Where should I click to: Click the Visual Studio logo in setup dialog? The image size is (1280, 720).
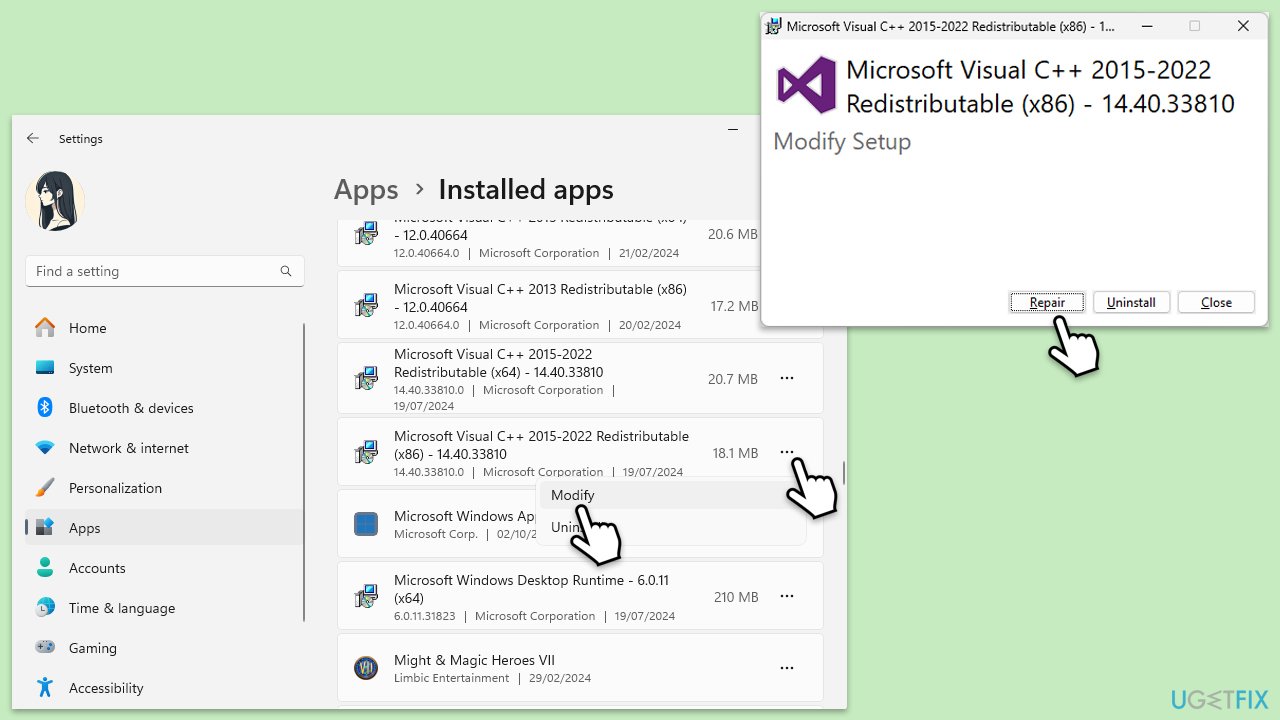[806, 85]
